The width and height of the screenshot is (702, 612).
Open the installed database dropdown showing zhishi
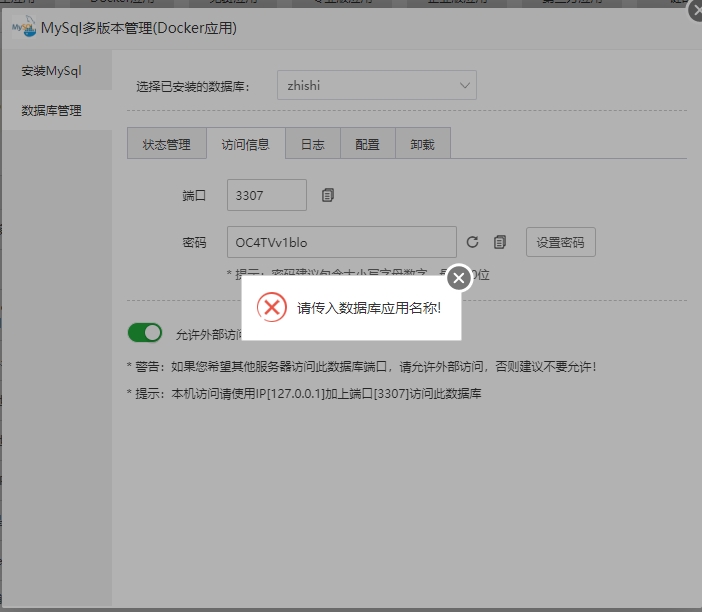point(377,85)
